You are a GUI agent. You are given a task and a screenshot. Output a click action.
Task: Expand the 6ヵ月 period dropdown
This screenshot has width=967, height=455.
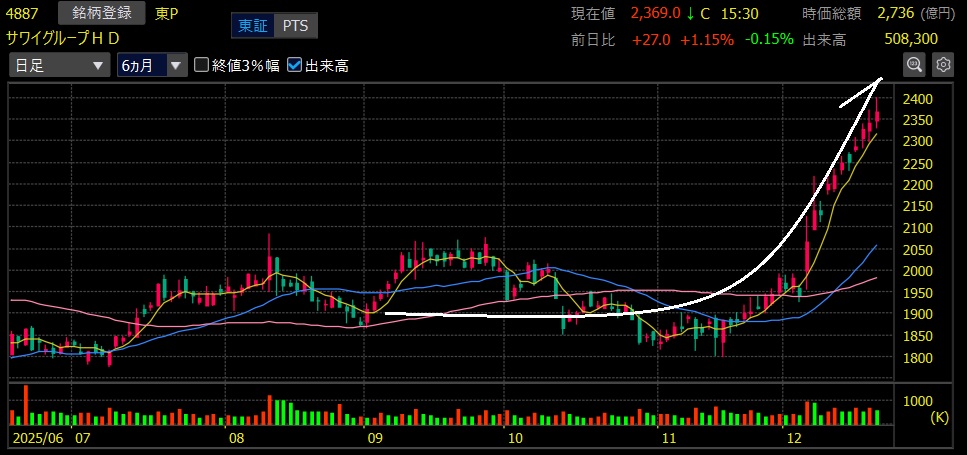pyautogui.click(x=151, y=65)
